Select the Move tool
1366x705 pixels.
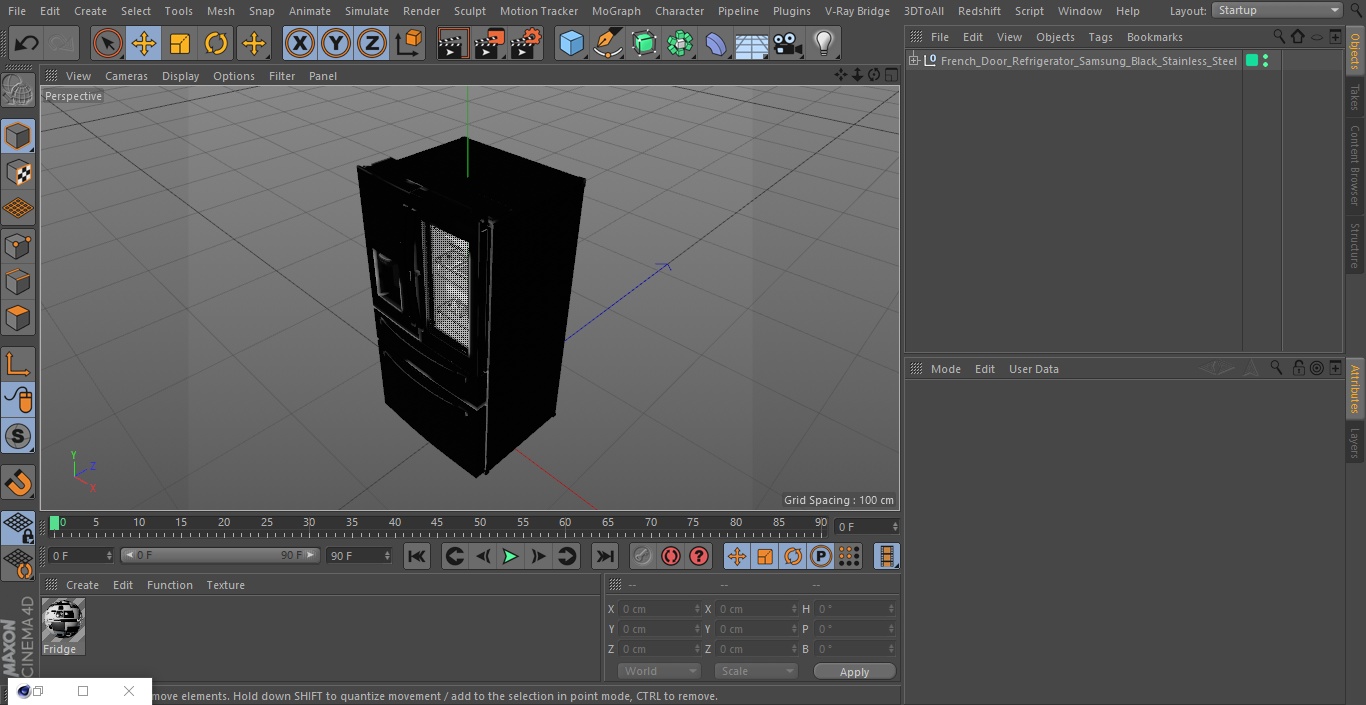144,43
